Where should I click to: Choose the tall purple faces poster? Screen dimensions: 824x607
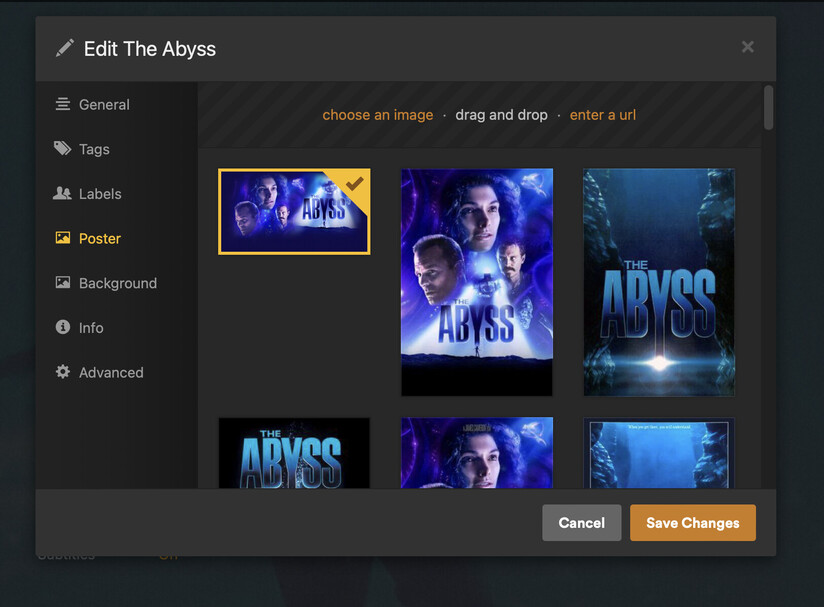[477, 282]
